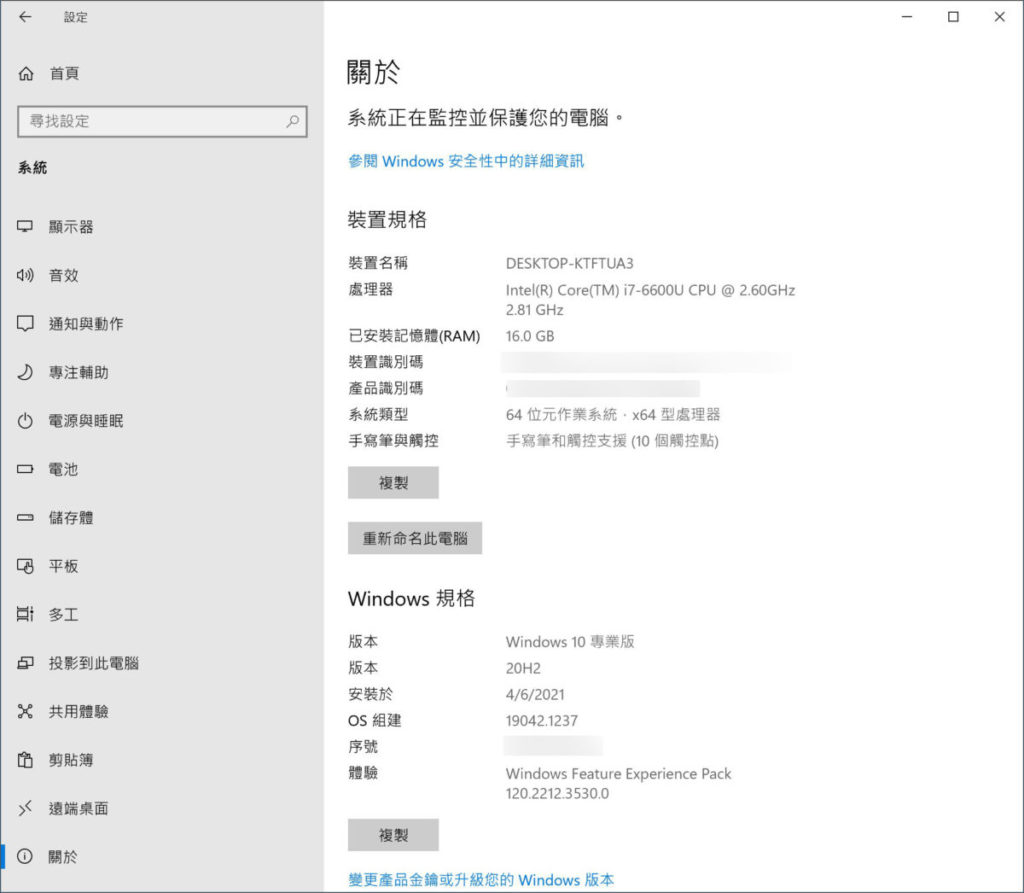Click the 儲存體 drive icon
The width and height of the screenshot is (1024, 893).
pyautogui.click(x=25, y=517)
